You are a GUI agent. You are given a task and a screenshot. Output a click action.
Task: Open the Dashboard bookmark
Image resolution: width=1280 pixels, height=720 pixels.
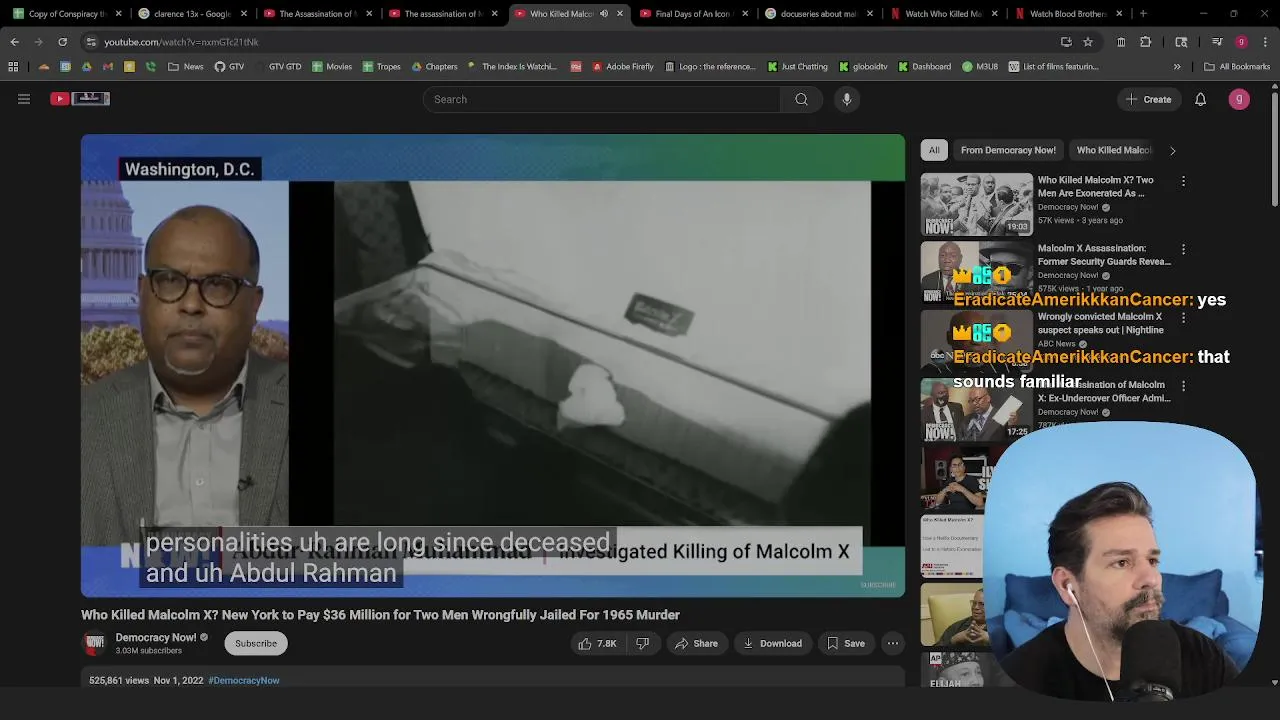[924, 67]
